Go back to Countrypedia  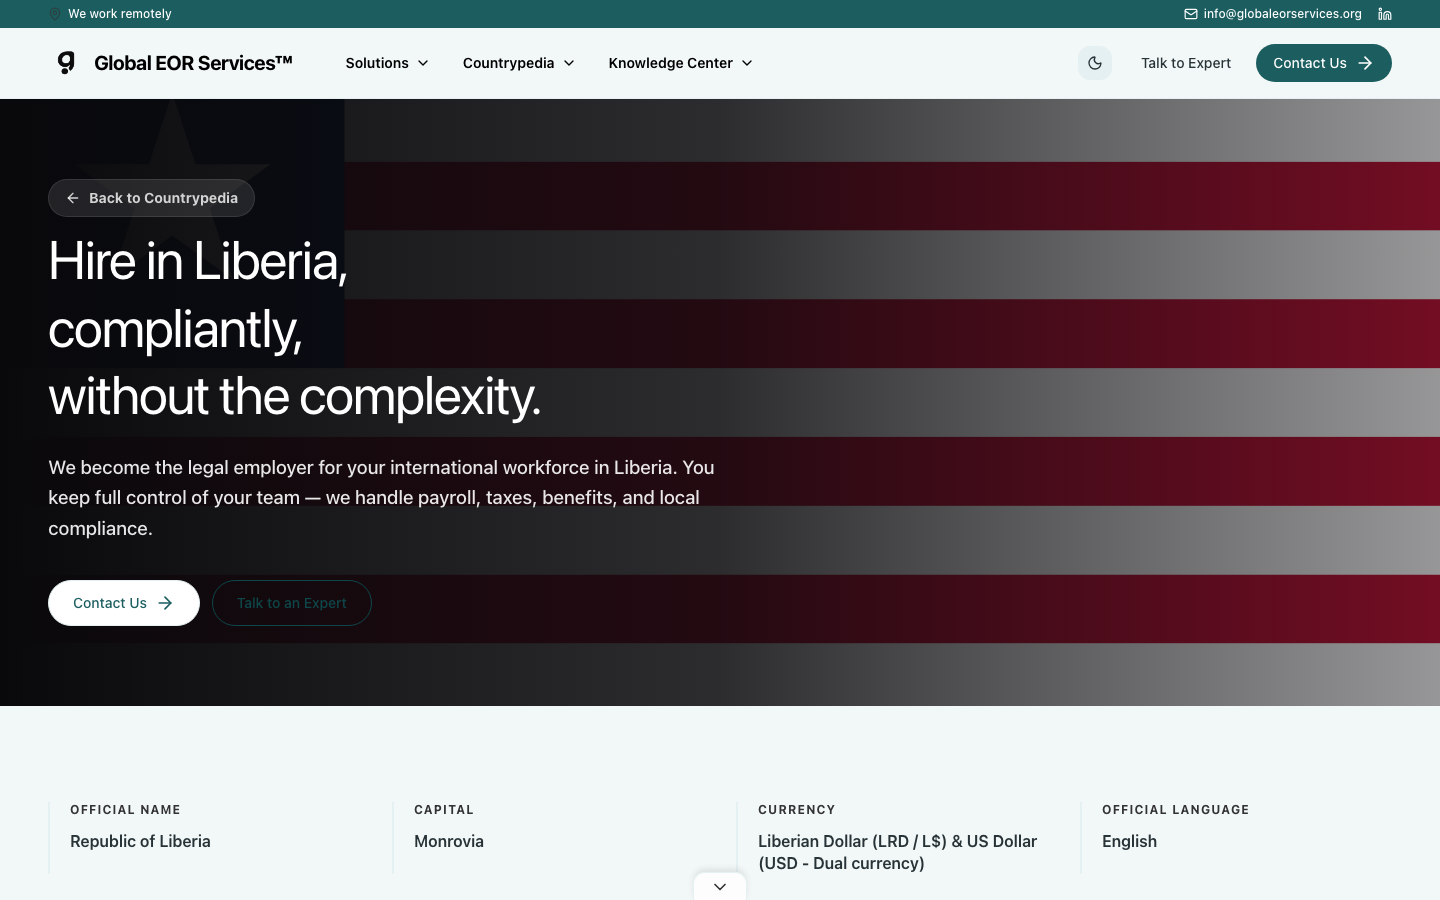(x=151, y=198)
